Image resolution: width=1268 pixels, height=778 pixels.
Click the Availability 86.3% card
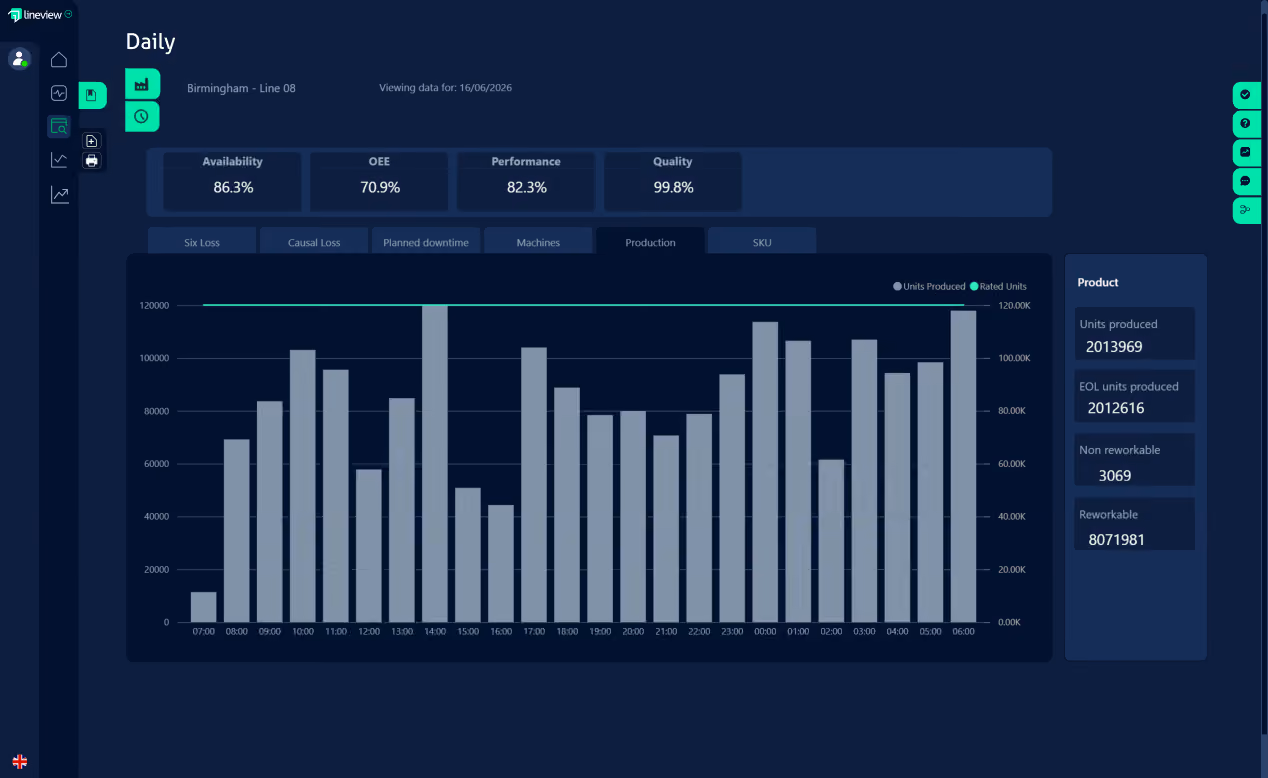[x=232, y=181]
